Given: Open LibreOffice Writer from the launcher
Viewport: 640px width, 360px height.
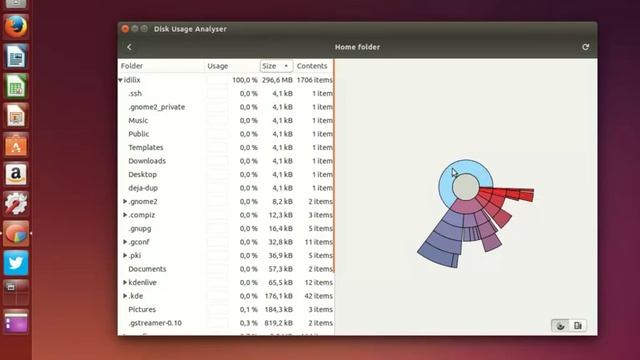Looking at the screenshot, I should (x=16, y=57).
